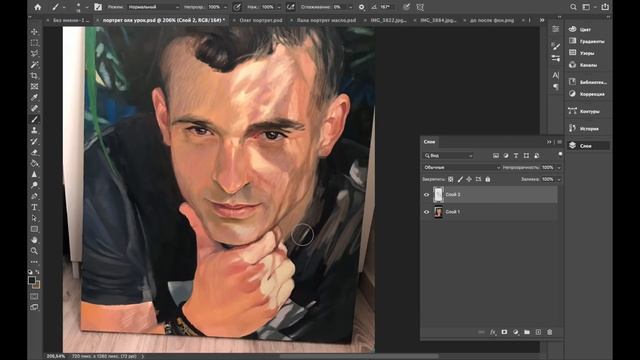
Task: Open brush settings panel icon in options bar
Action: tap(98, 7)
